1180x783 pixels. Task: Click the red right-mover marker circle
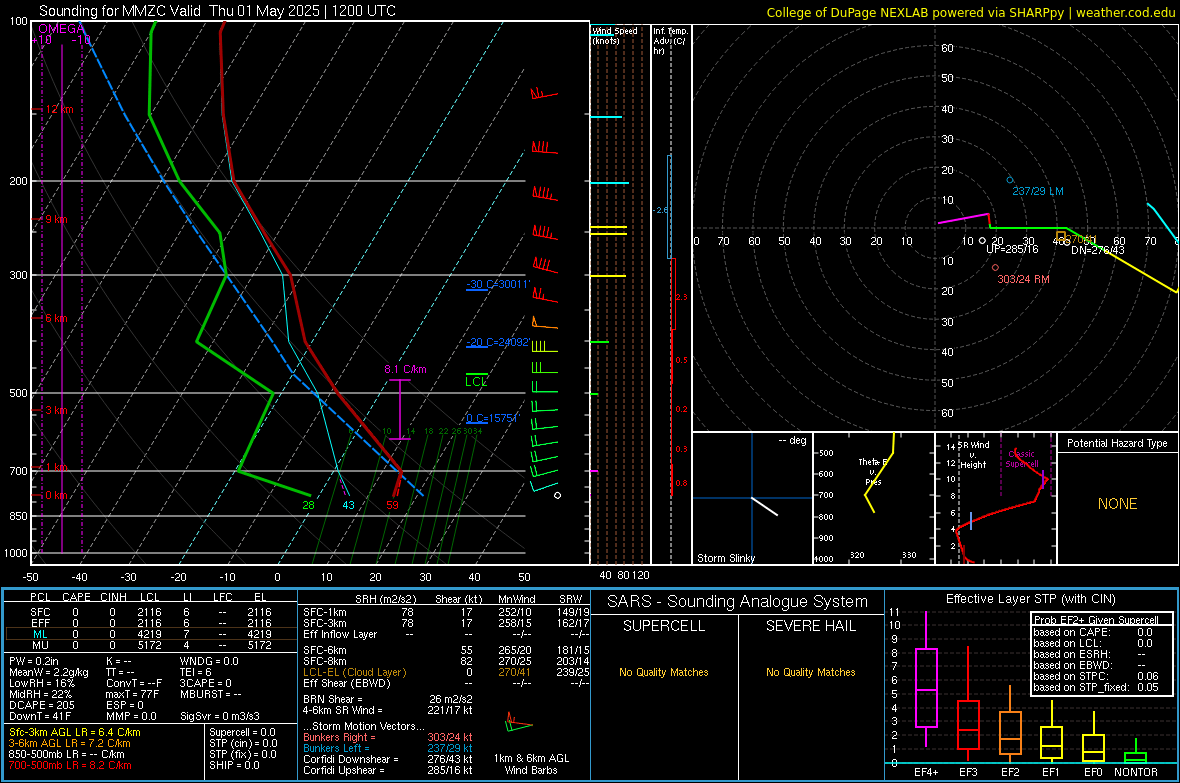tap(996, 267)
